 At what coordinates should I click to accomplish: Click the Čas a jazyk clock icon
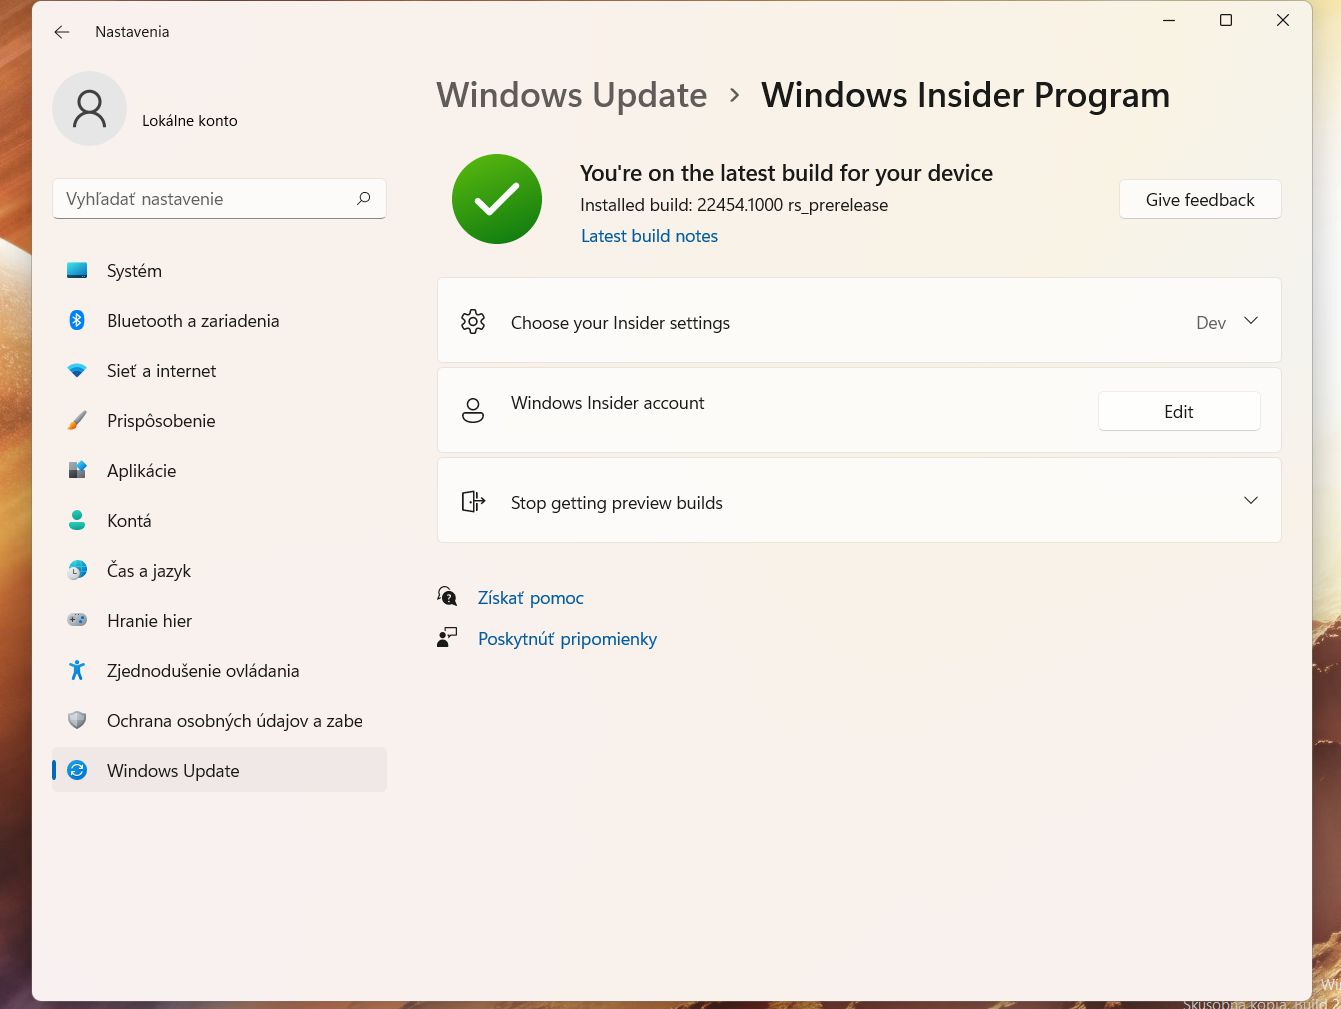coord(77,570)
